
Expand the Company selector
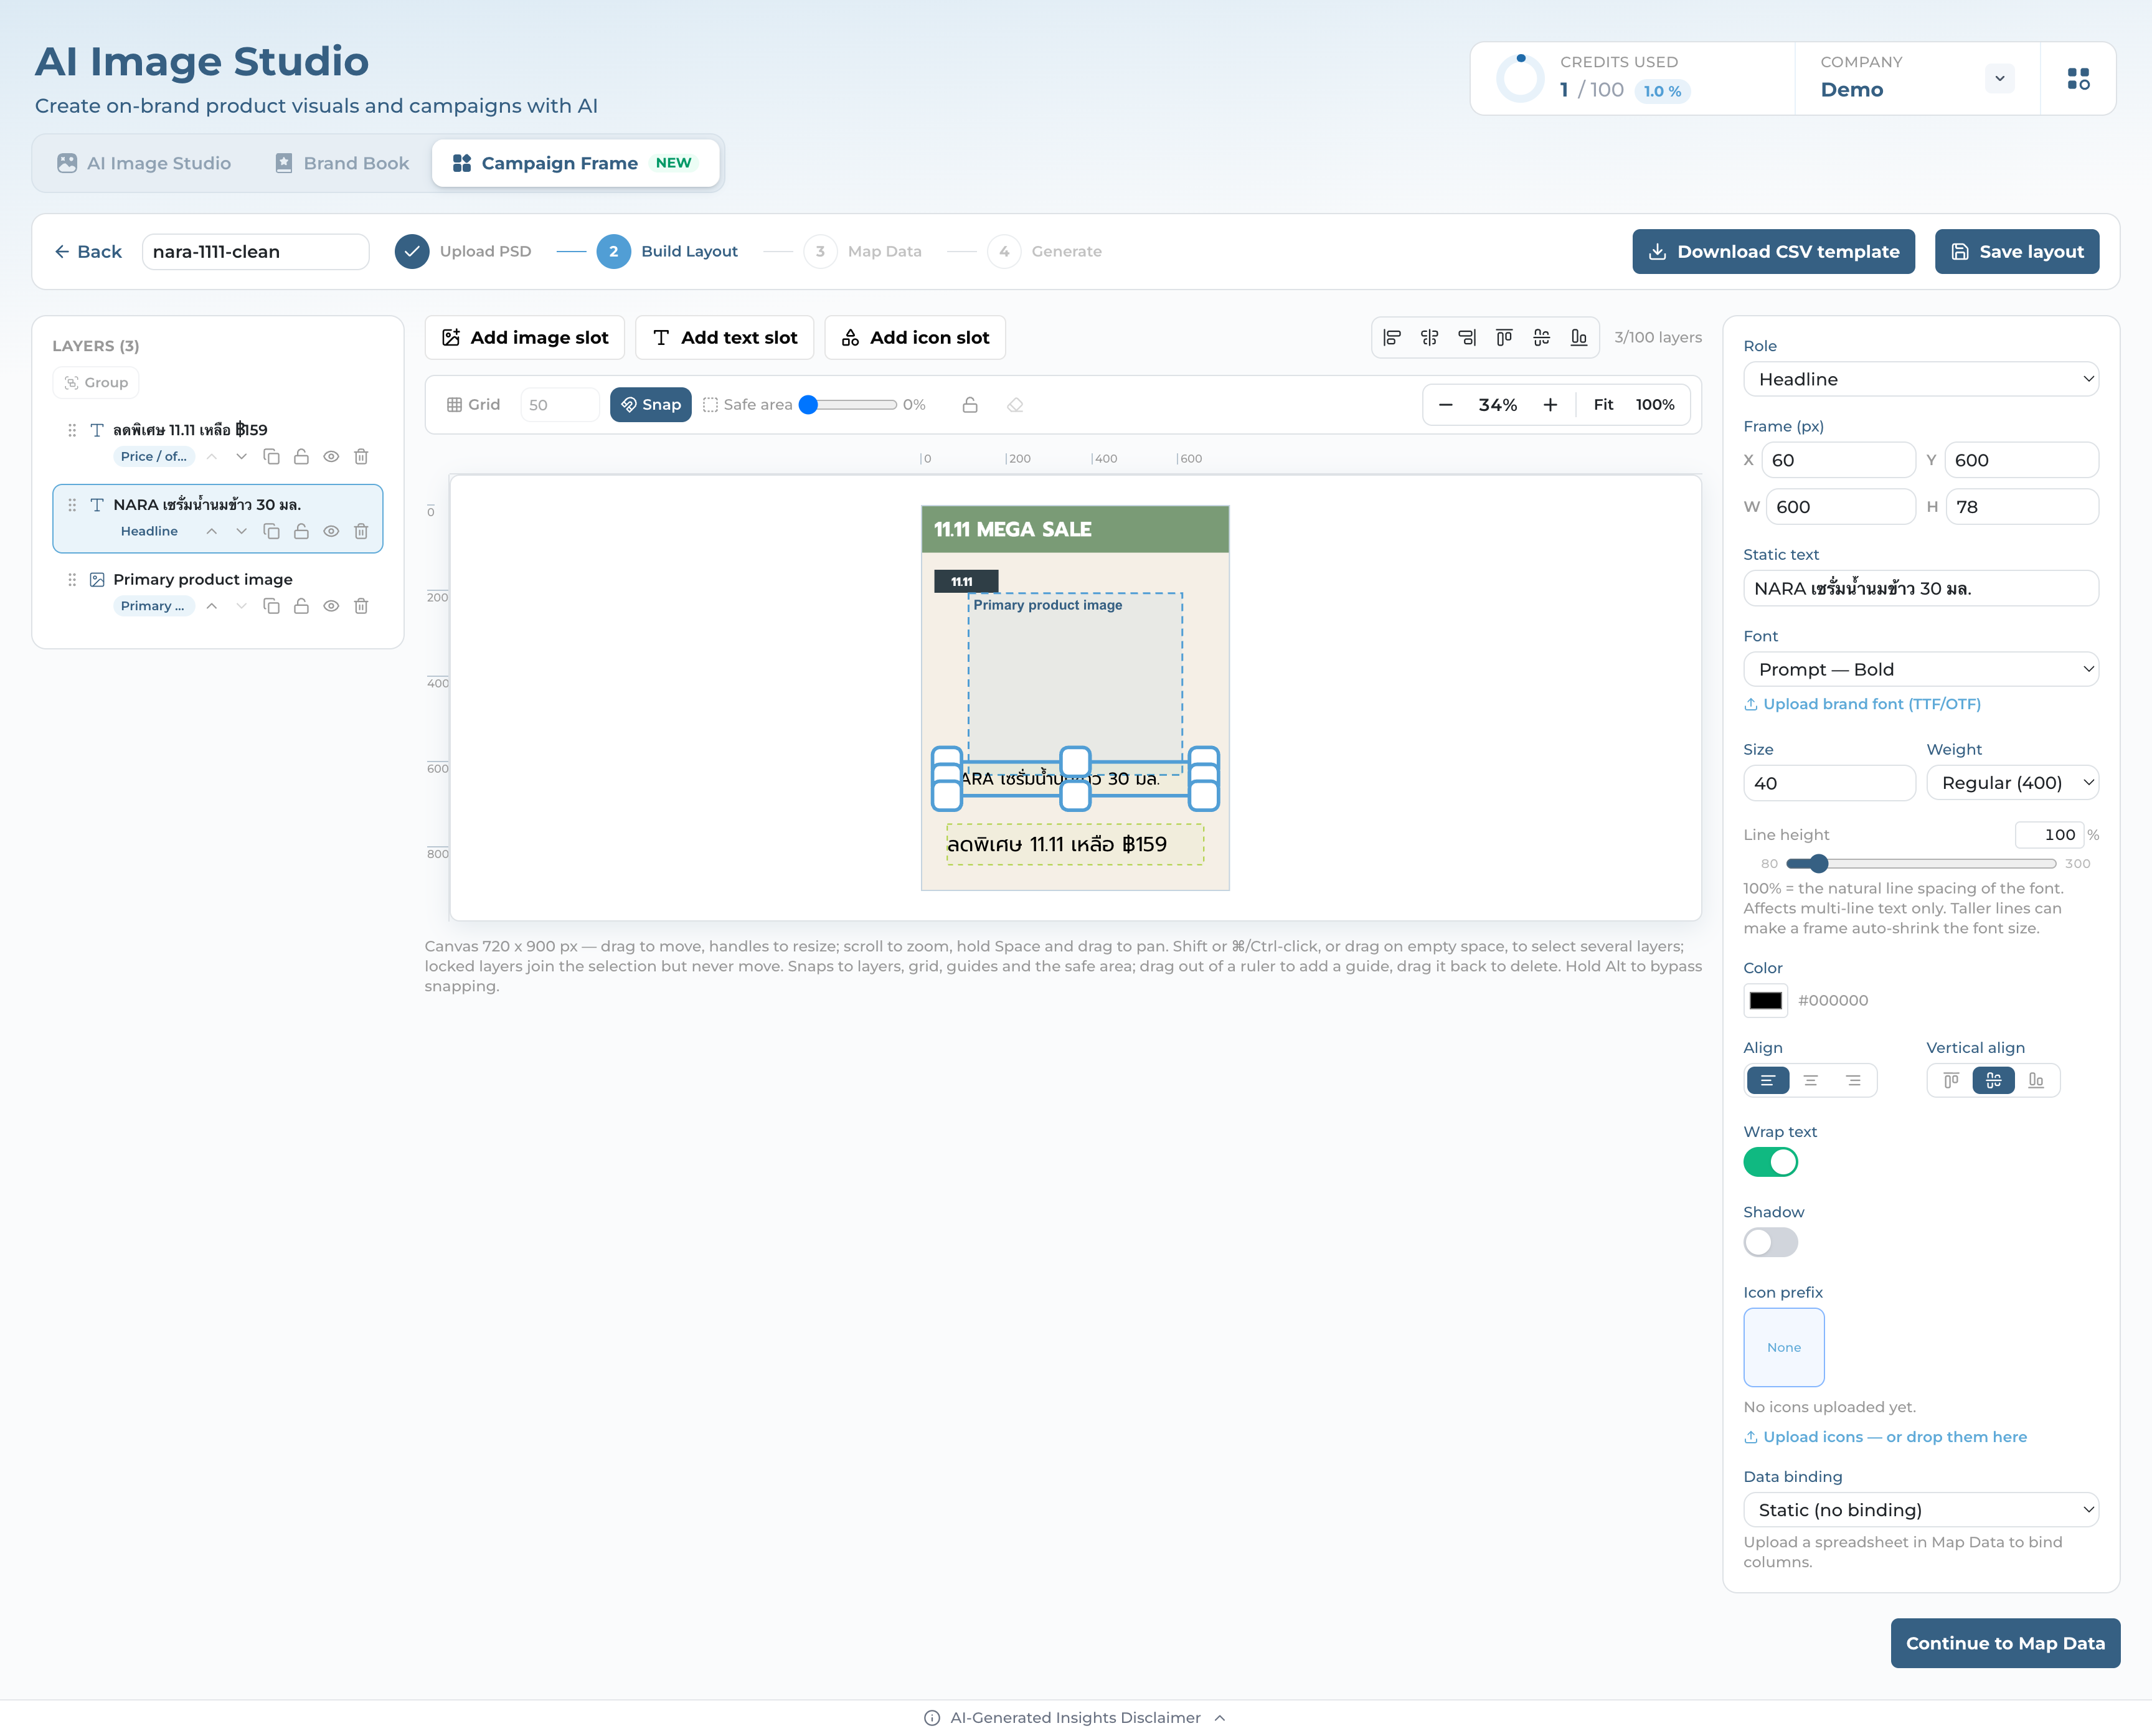click(1999, 79)
